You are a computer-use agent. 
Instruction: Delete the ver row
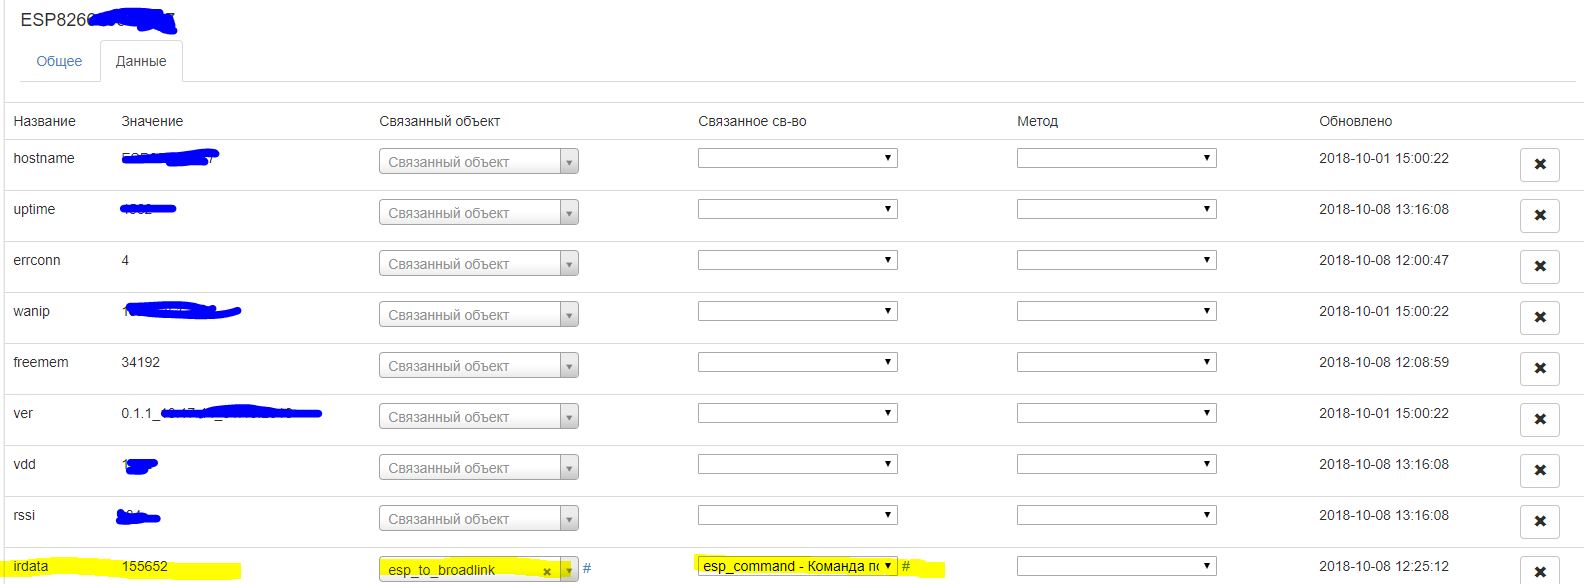(x=1539, y=419)
